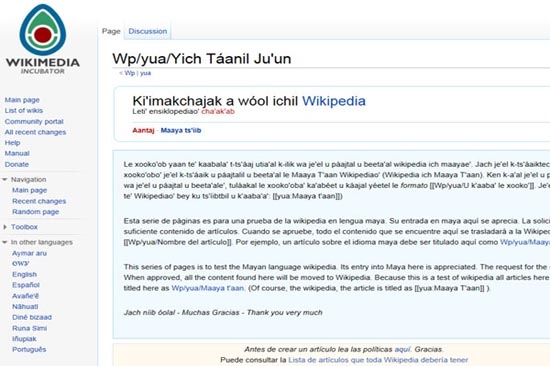The height and width of the screenshot is (366, 550).
Task: Open Wp/yua/Maaya link in Spanish paragraph
Action: (x=525, y=242)
